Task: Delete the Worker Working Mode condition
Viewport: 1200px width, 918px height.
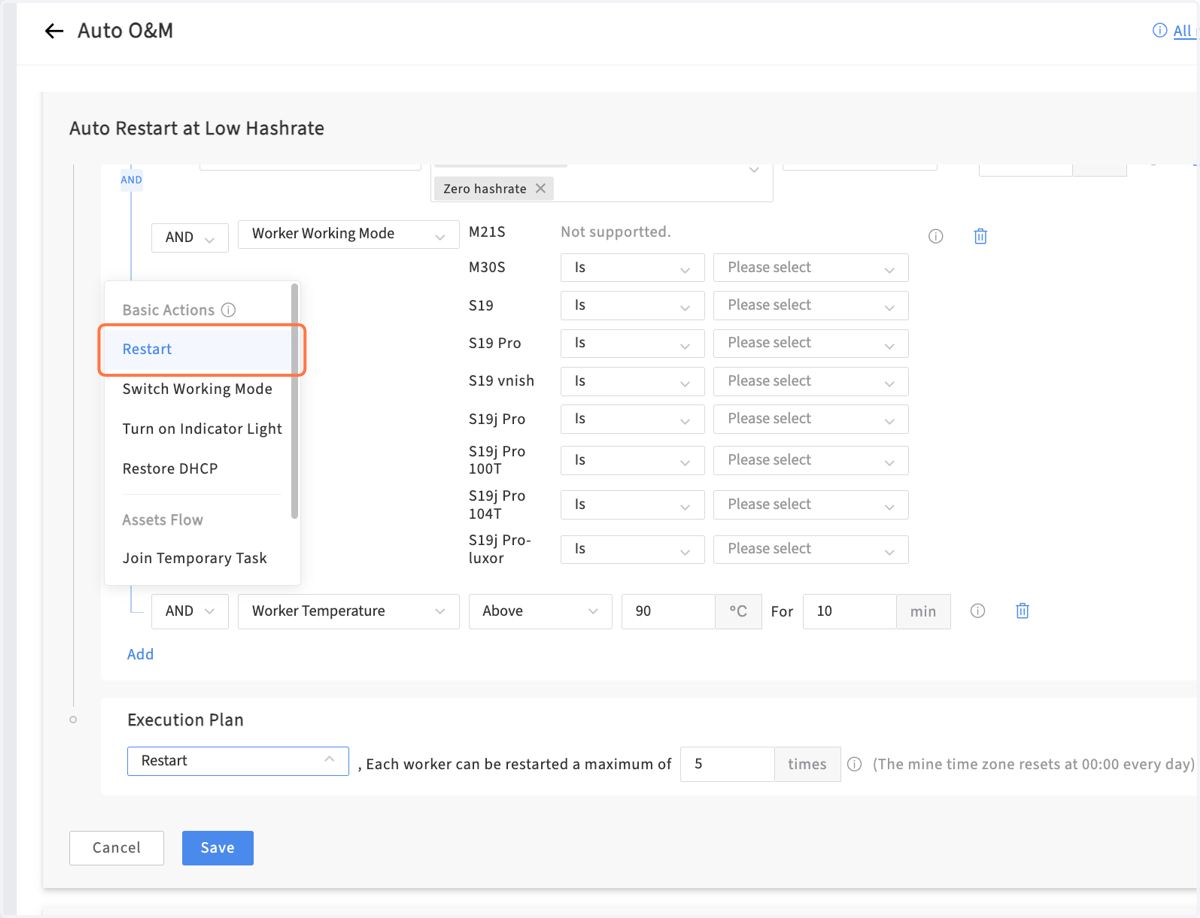Action: tap(980, 237)
